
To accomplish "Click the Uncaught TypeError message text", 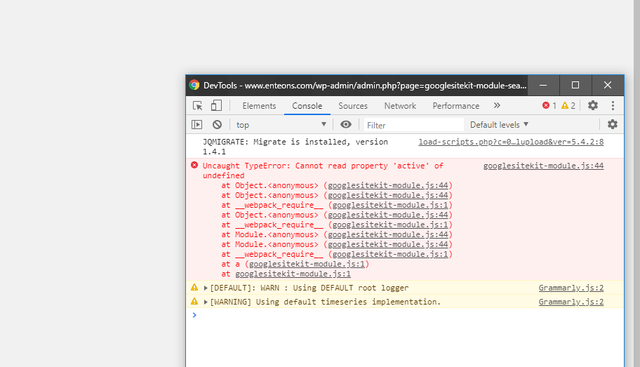I will click(323, 170).
